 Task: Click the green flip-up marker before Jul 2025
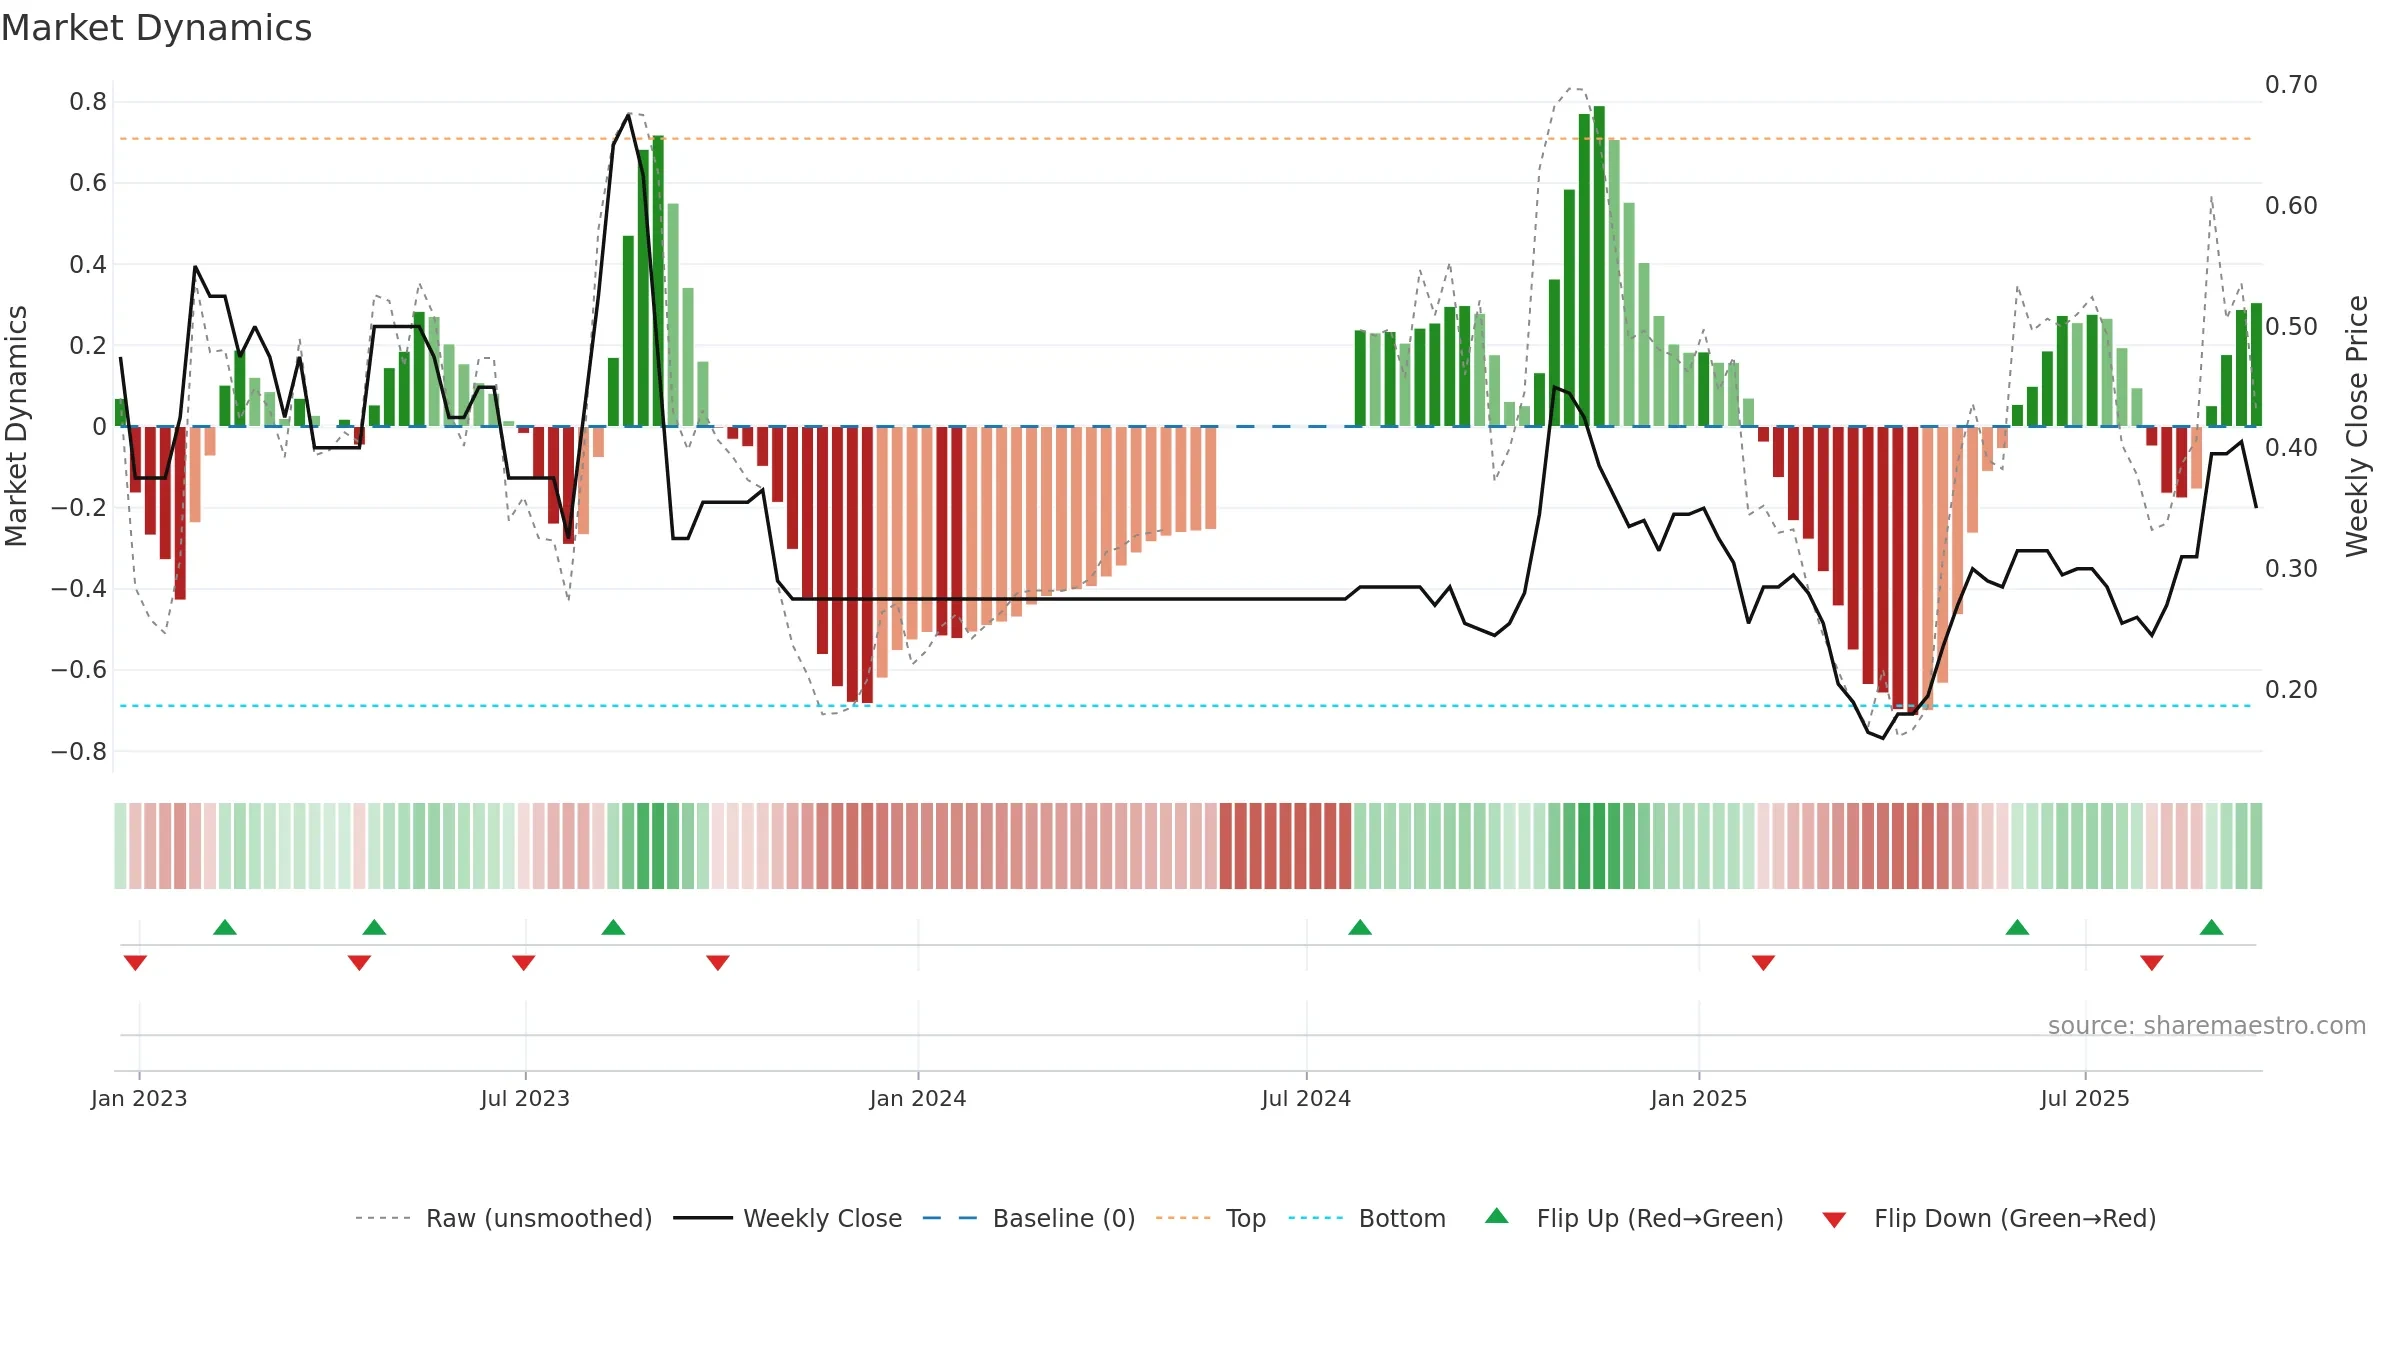point(2017,927)
